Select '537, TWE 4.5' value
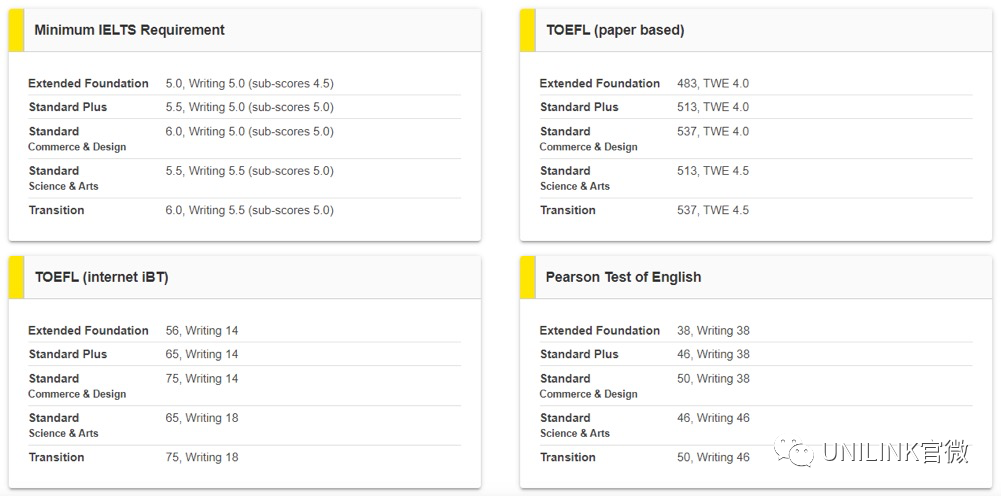Image resolution: width=1001 pixels, height=496 pixels. point(713,211)
